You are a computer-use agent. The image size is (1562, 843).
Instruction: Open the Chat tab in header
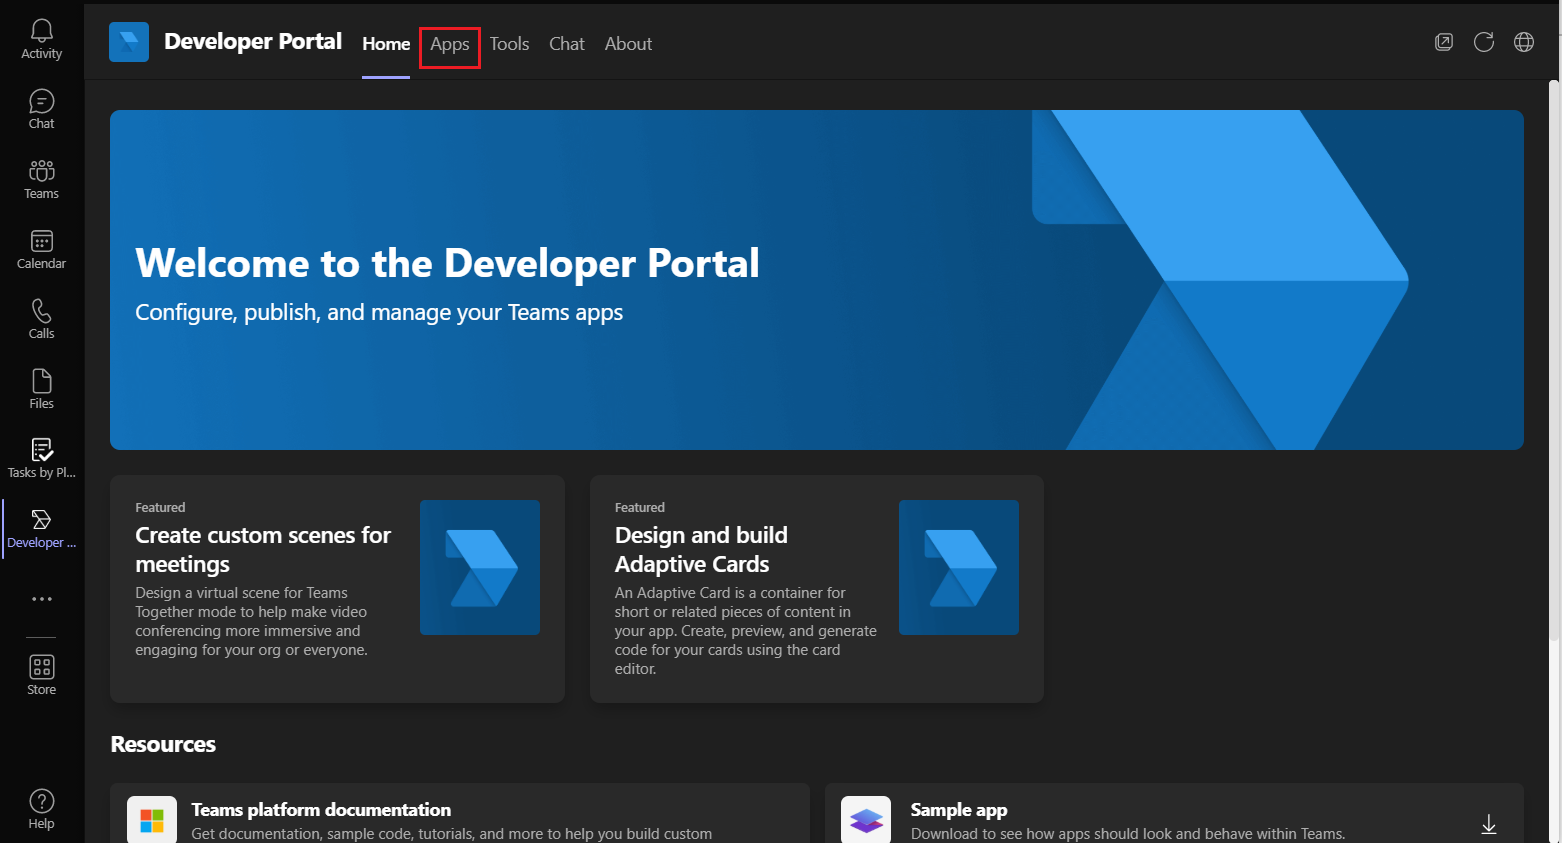click(567, 44)
